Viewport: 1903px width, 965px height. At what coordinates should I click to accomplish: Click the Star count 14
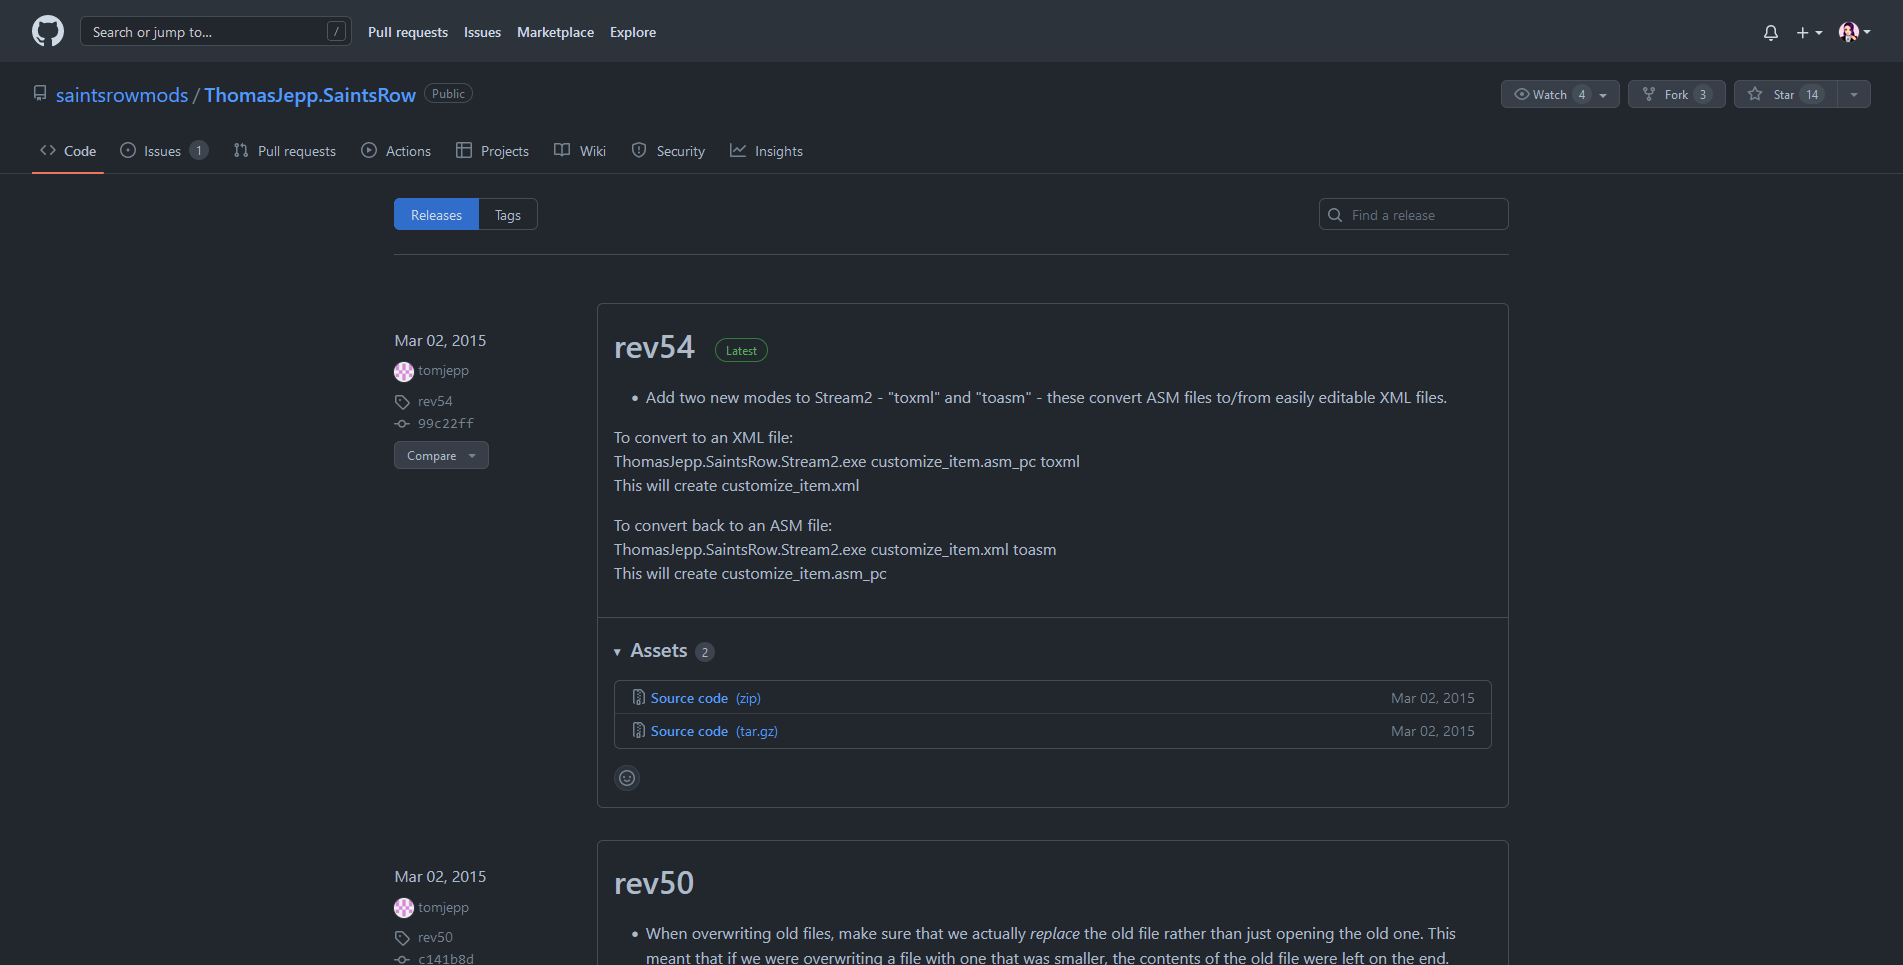point(1812,94)
